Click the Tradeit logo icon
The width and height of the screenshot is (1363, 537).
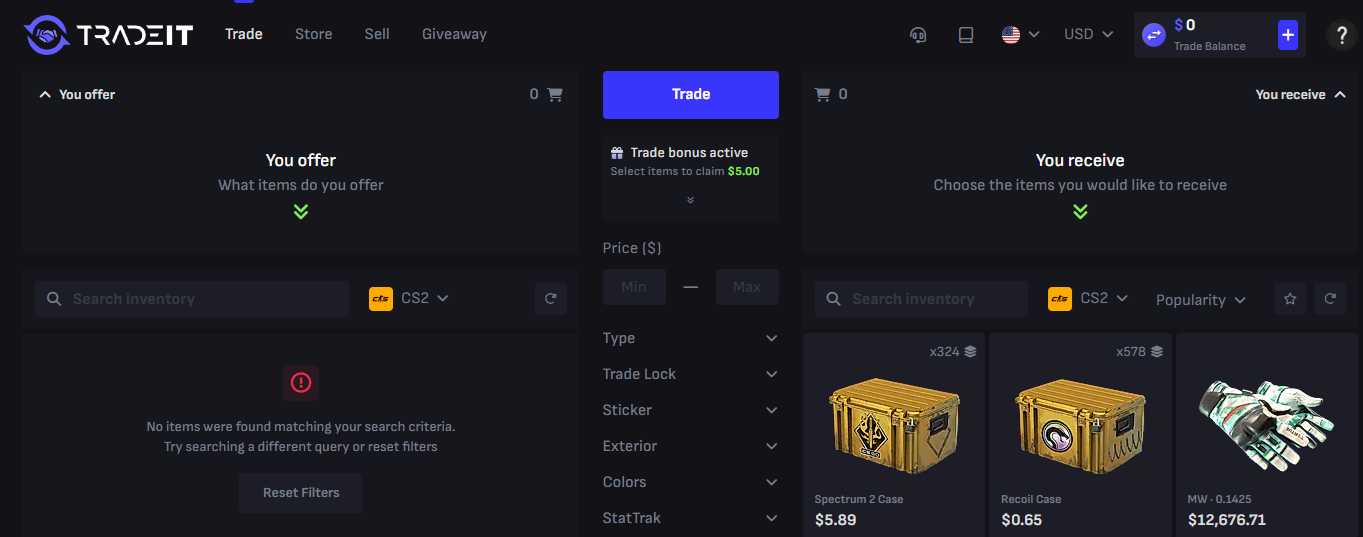pyautogui.click(x=46, y=34)
